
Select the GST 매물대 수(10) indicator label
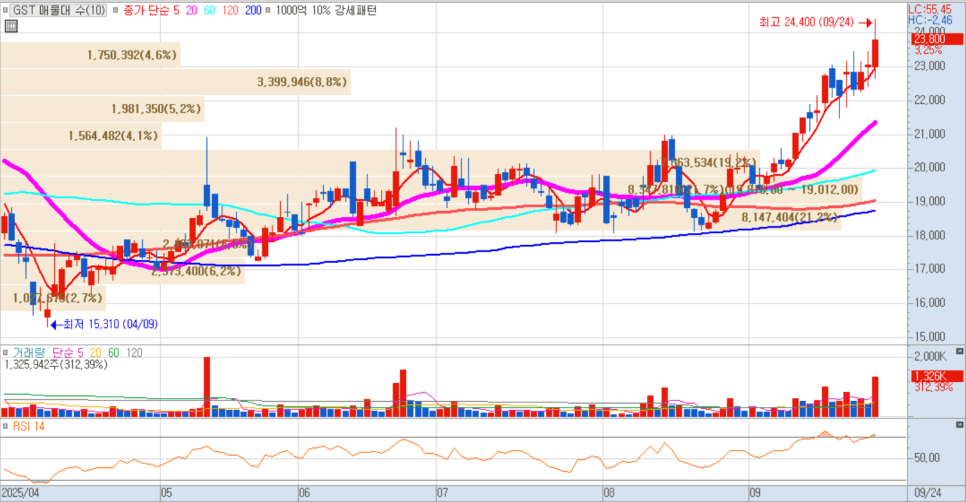pos(59,10)
